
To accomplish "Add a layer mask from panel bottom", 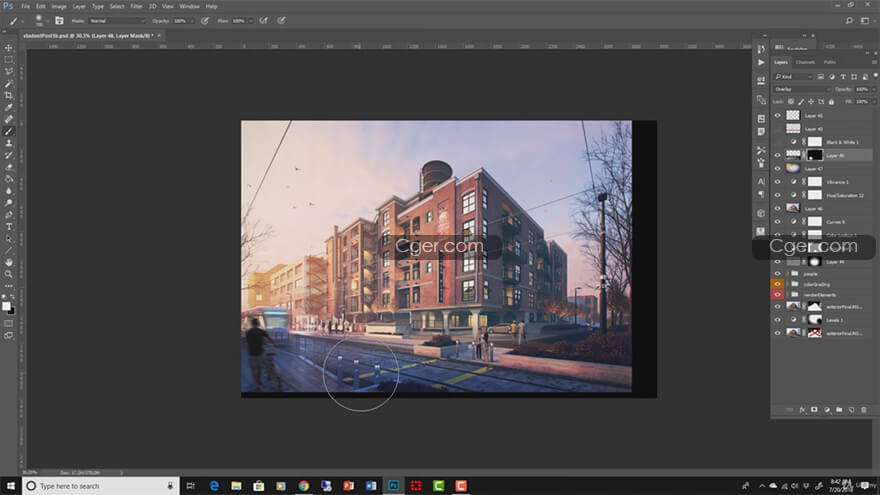I will [814, 410].
